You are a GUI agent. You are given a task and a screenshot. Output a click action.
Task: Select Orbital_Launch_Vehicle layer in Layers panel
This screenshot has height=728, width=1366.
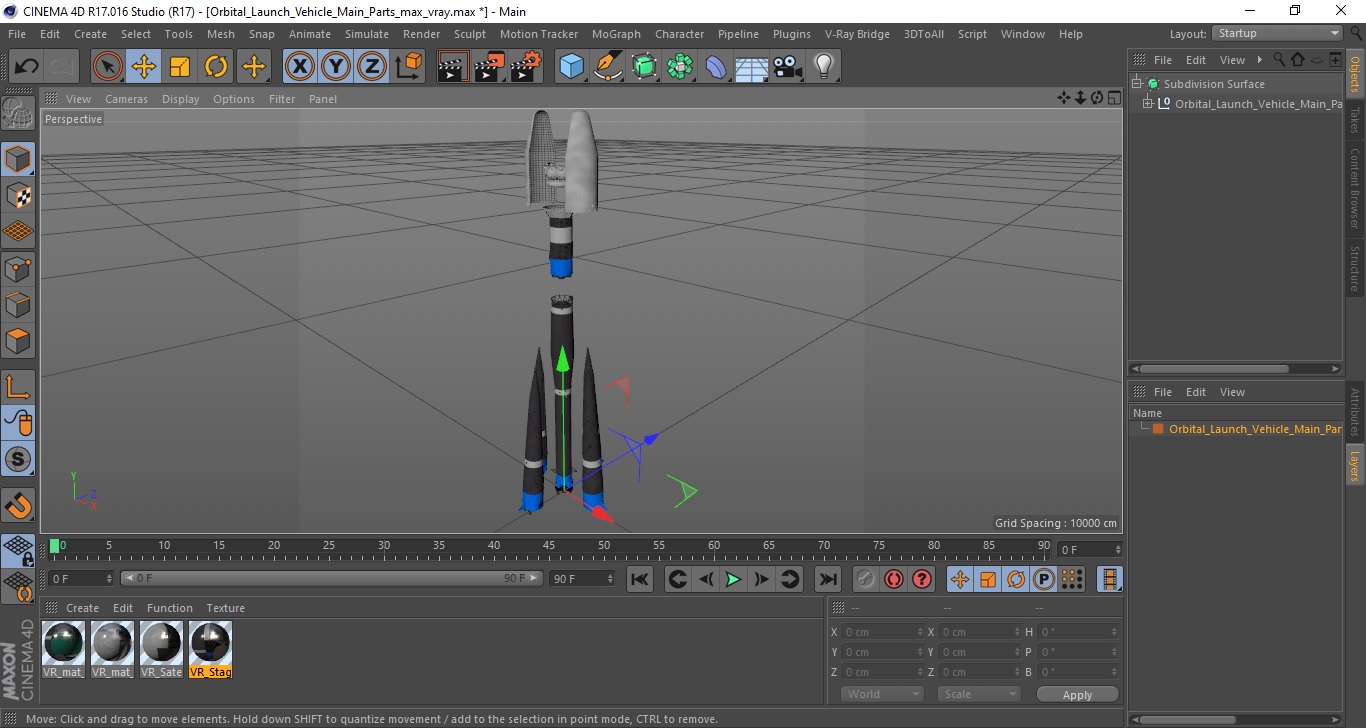pos(1255,429)
